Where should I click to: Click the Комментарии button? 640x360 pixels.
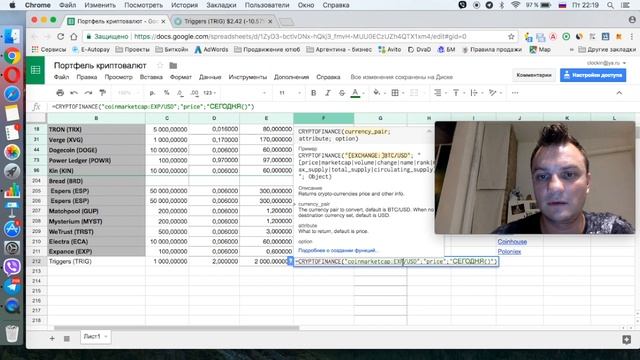(534, 75)
